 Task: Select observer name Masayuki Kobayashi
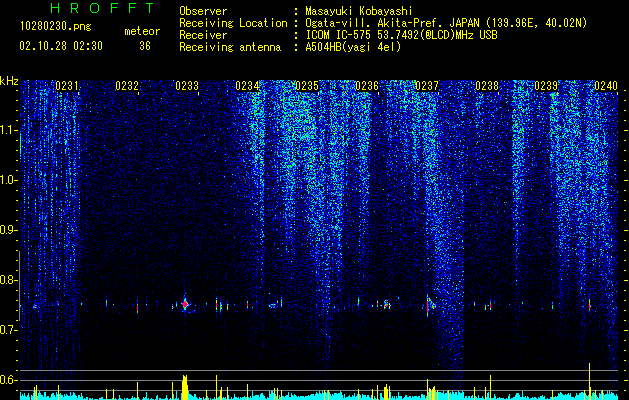tap(359, 11)
